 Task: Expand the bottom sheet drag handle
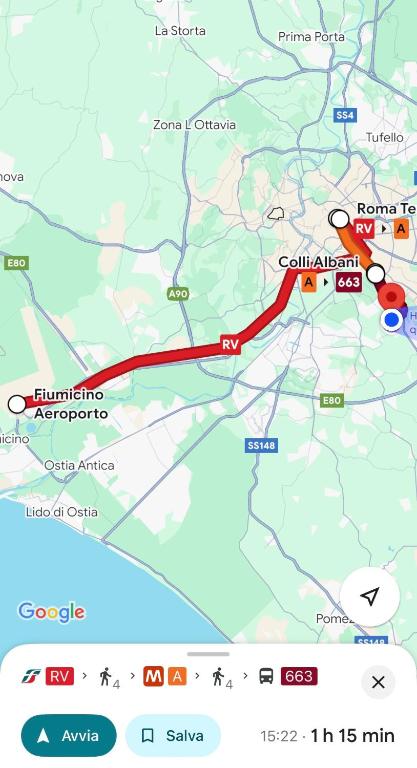[x=208, y=654]
